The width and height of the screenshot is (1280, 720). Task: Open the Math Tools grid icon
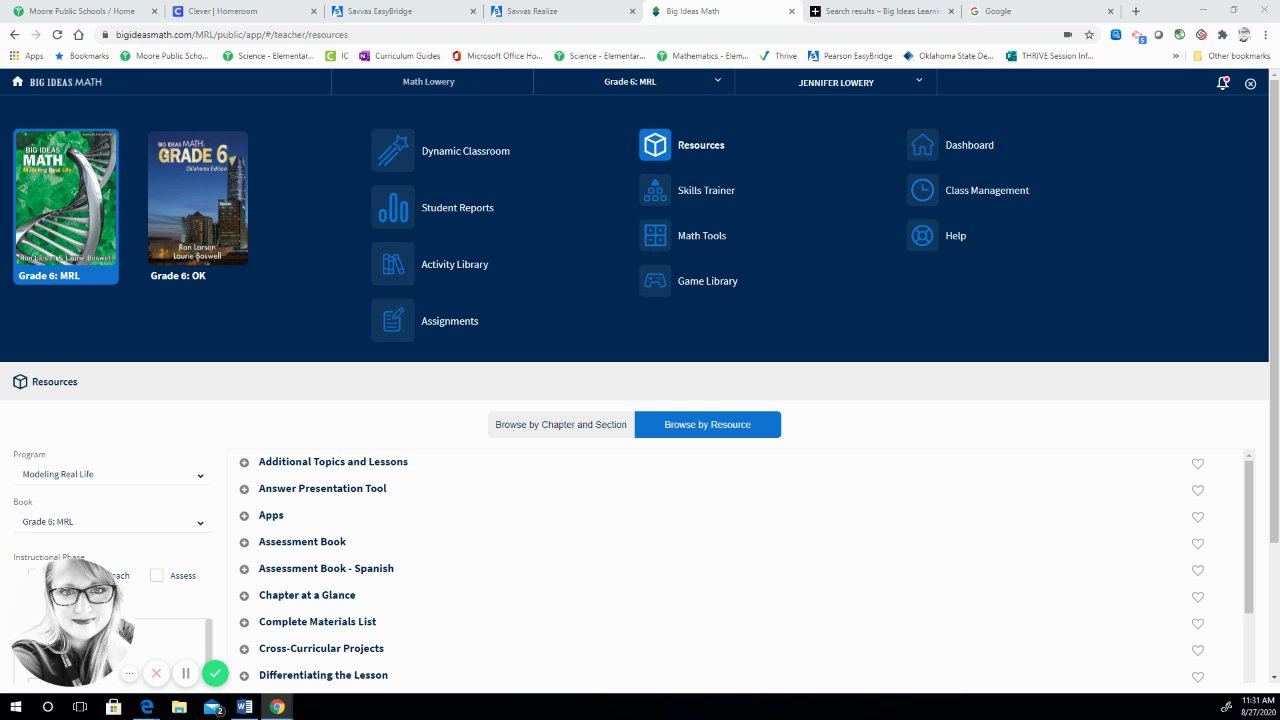(x=655, y=236)
